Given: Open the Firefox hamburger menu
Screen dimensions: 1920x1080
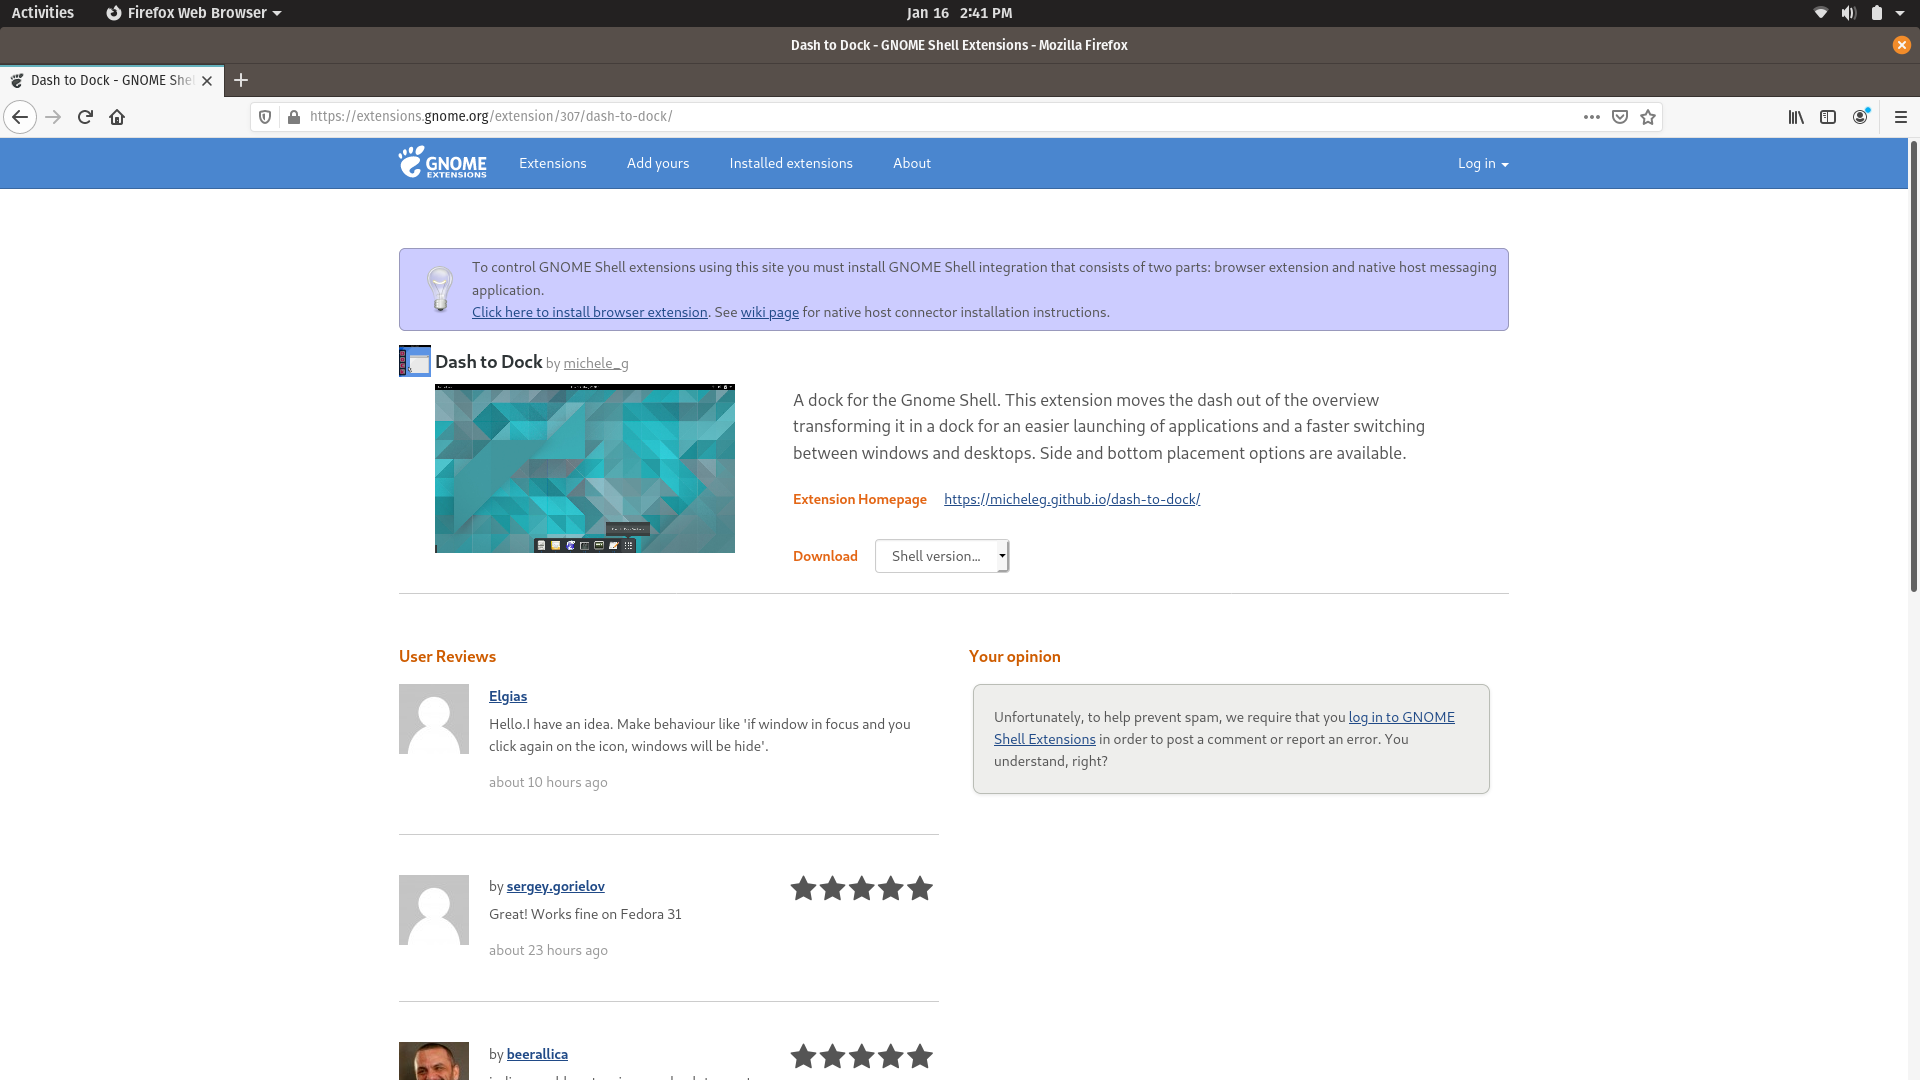Looking at the screenshot, I should [1901, 117].
